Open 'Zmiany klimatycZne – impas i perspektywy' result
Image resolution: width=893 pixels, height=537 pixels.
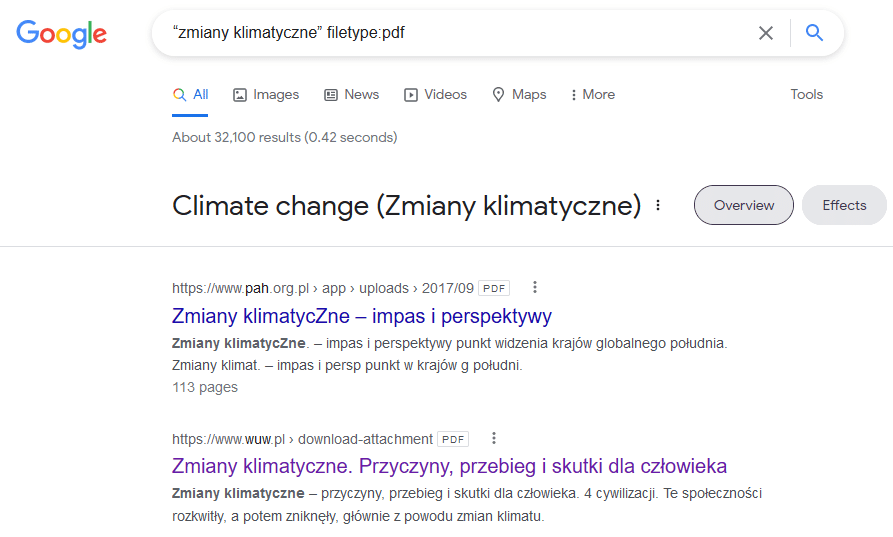click(x=362, y=316)
